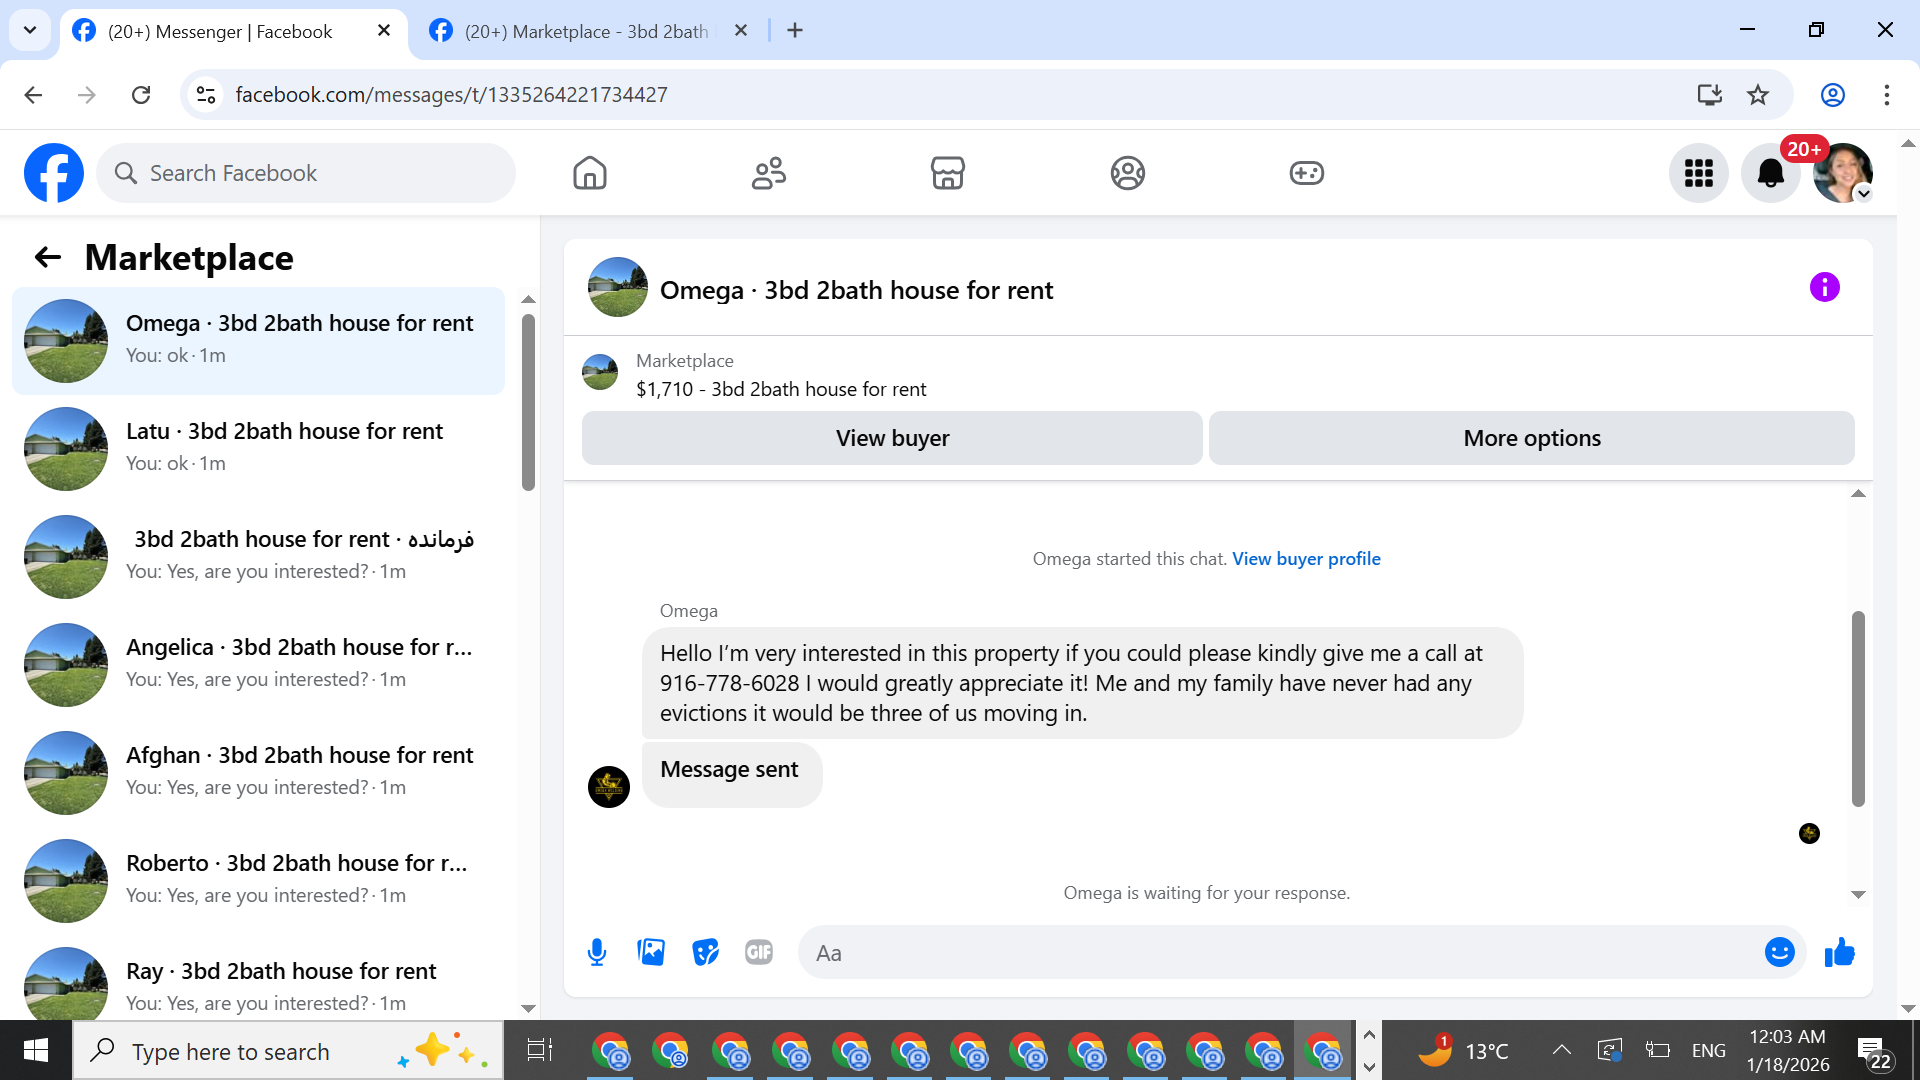This screenshot has width=1920, height=1080.
Task: Open the emoji picker in message box
Action: click(x=1779, y=952)
